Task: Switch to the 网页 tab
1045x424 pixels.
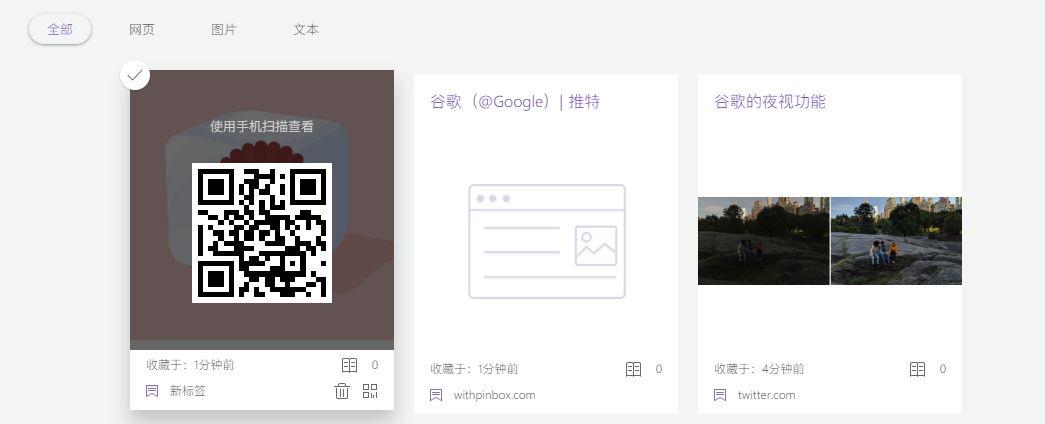Action: (x=141, y=29)
